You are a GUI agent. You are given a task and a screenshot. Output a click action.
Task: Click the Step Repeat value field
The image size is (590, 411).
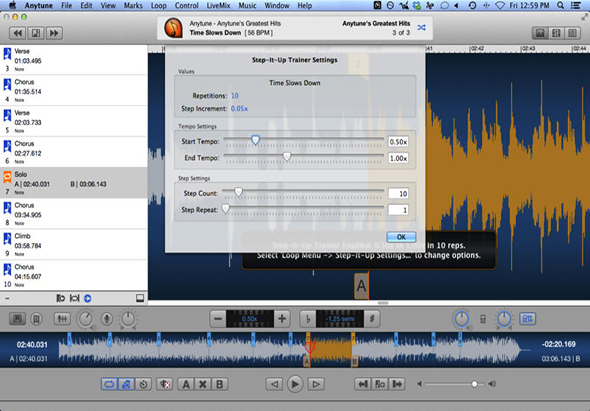point(398,210)
